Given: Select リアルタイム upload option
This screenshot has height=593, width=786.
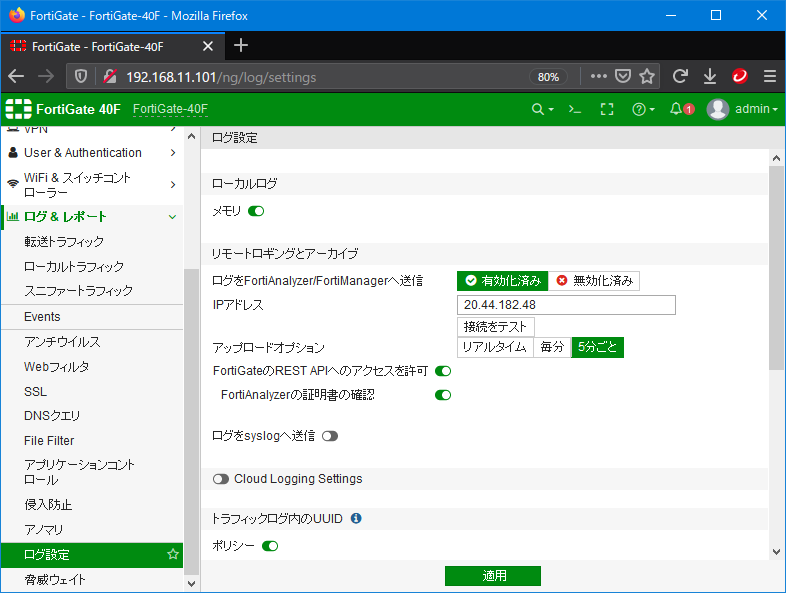Looking at the screenshot, I should (494, 347).
